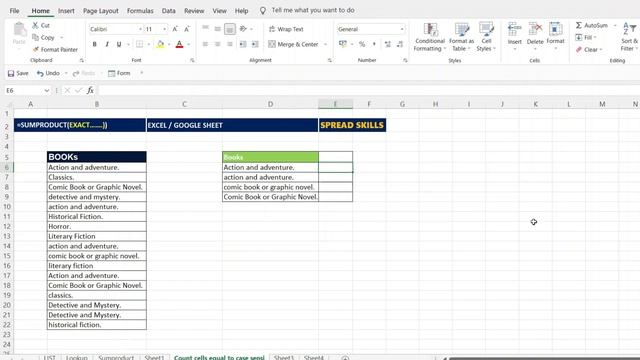Click Sort & Filter button
The height and width of the screenshot is (360, 640).
629,37
